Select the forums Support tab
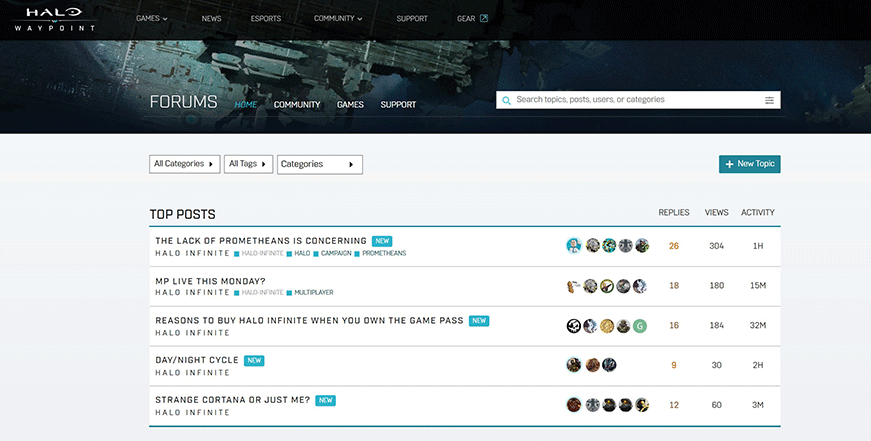 pos(398,104)
